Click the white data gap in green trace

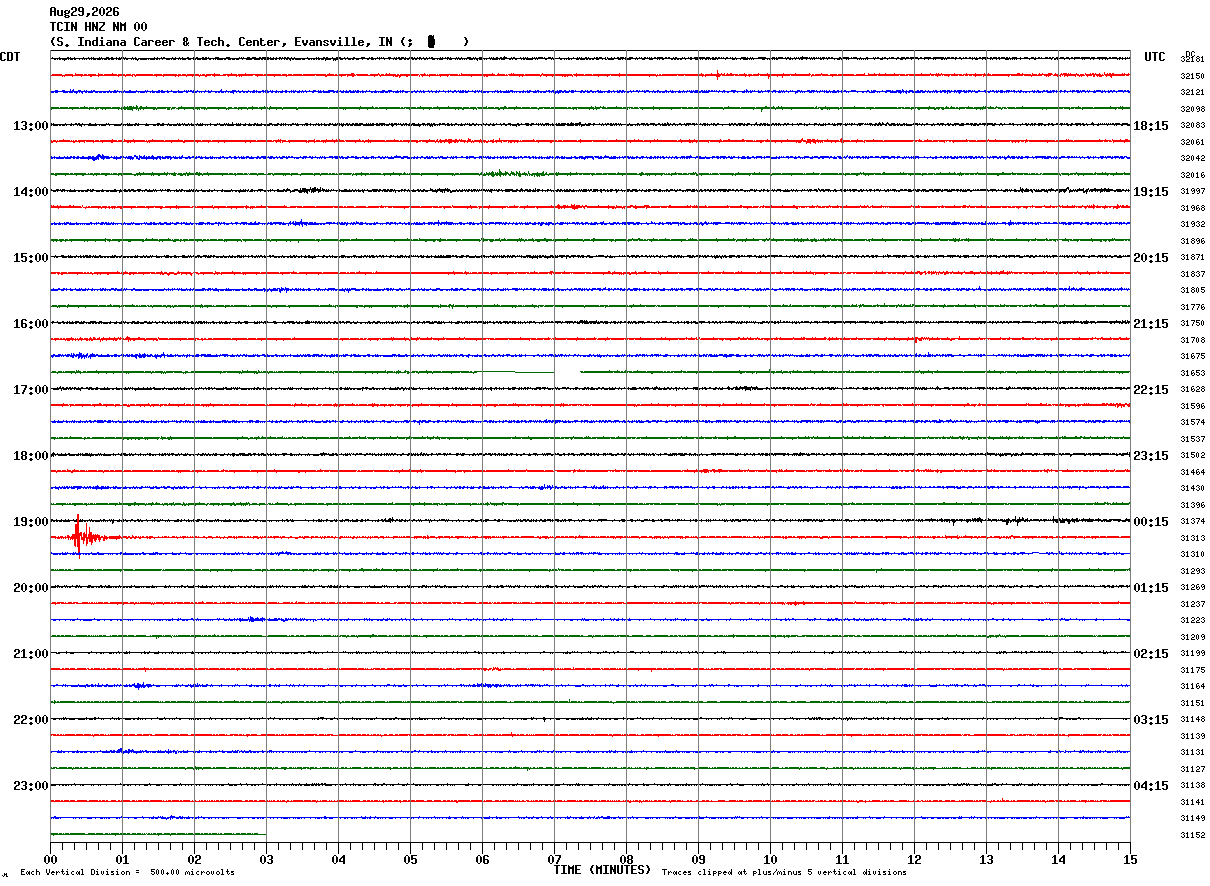click(x=567, y=372)
